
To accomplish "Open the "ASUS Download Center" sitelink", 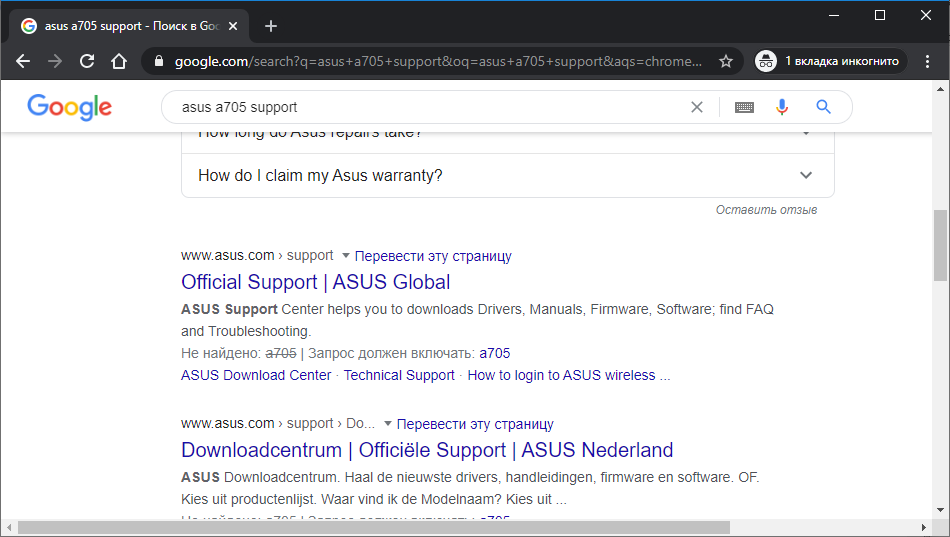I will point(256,375).
